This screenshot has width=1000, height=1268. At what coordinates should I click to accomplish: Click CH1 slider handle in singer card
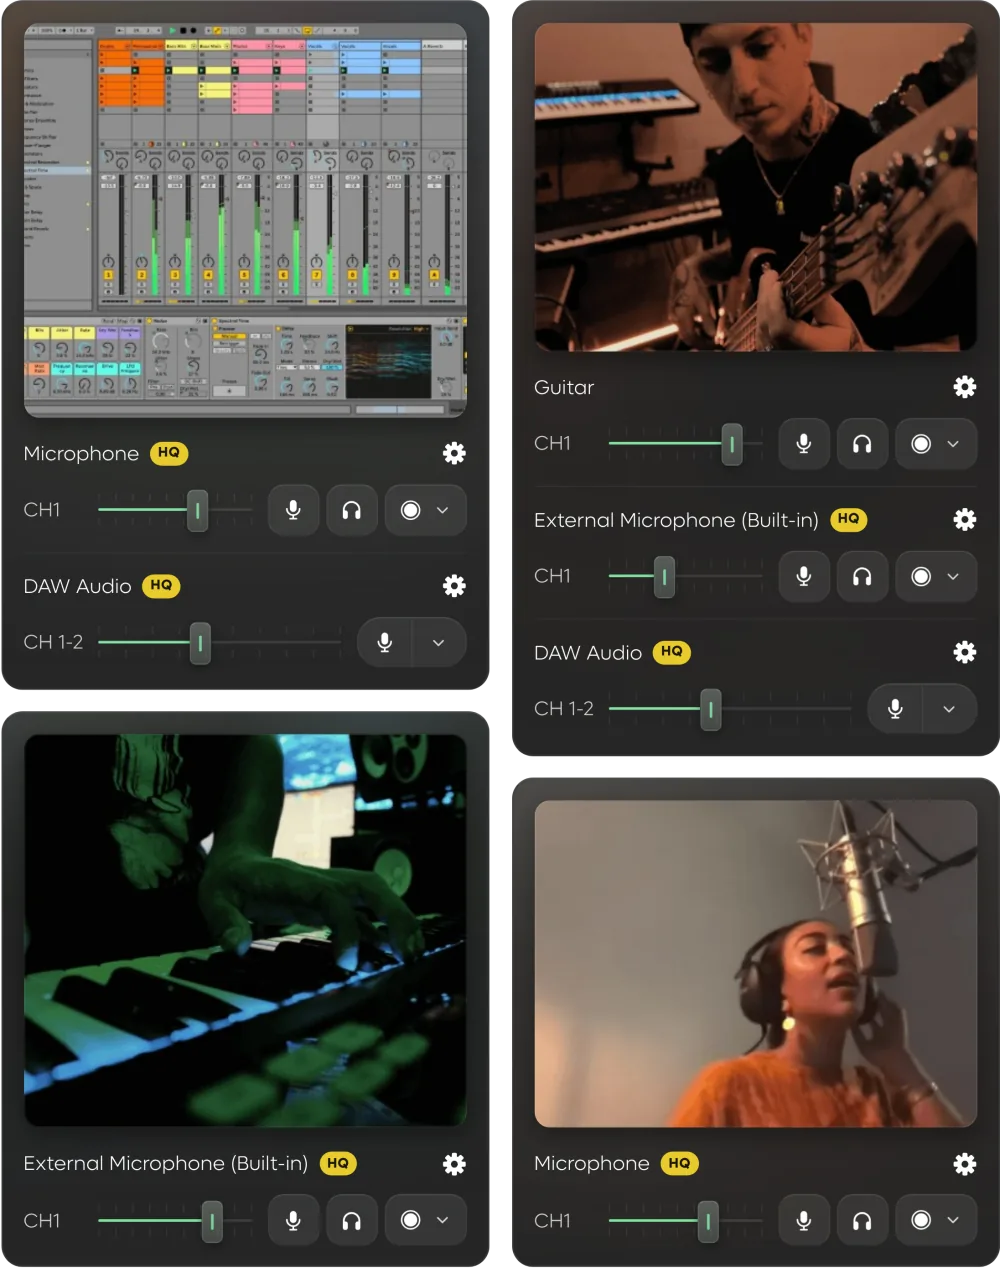(708, 1220)
